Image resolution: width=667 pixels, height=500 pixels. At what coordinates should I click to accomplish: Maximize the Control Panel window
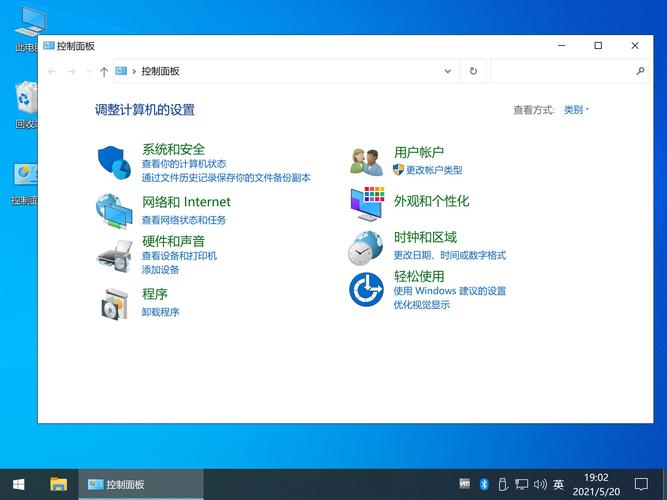[598, 46]
